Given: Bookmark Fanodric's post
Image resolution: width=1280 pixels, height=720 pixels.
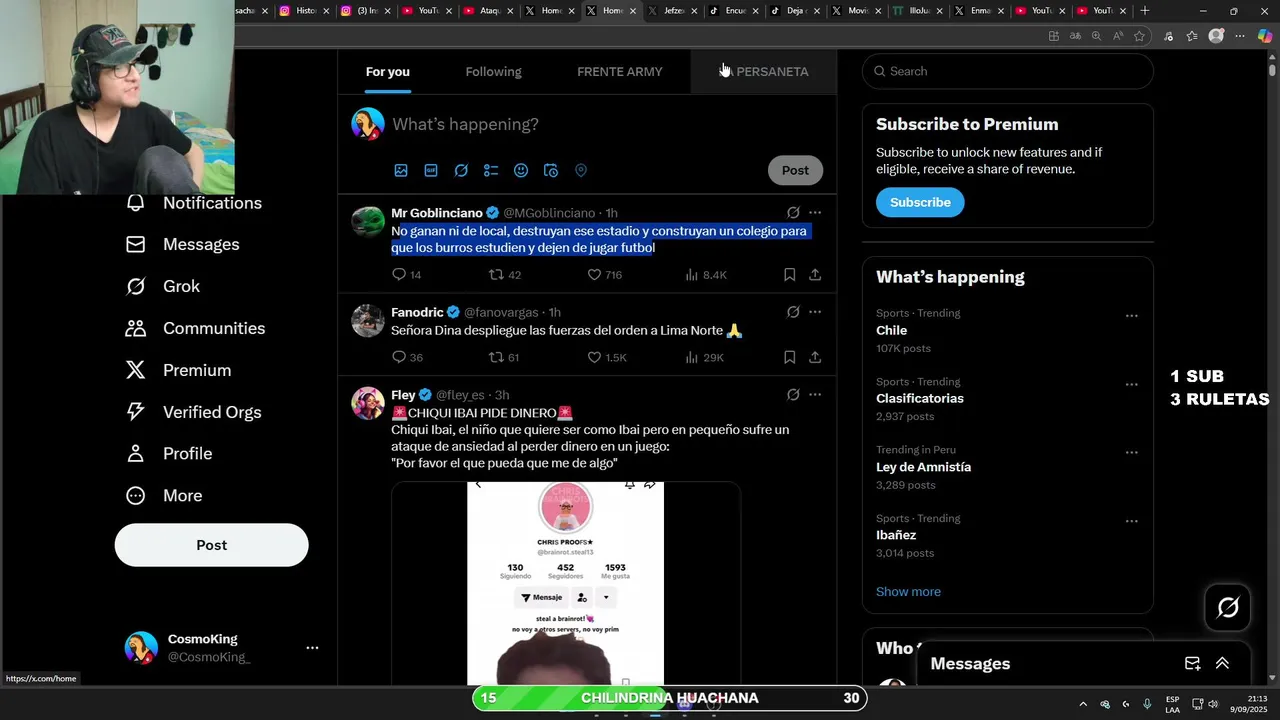Looking at the screenshot, I should coord(789,357).
